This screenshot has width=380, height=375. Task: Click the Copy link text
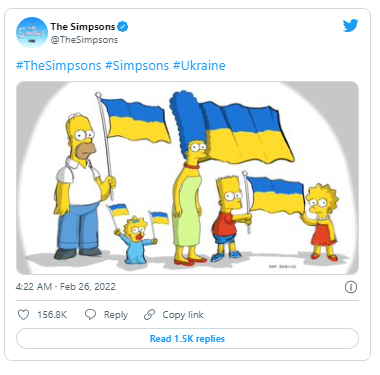tap(183, 315)
